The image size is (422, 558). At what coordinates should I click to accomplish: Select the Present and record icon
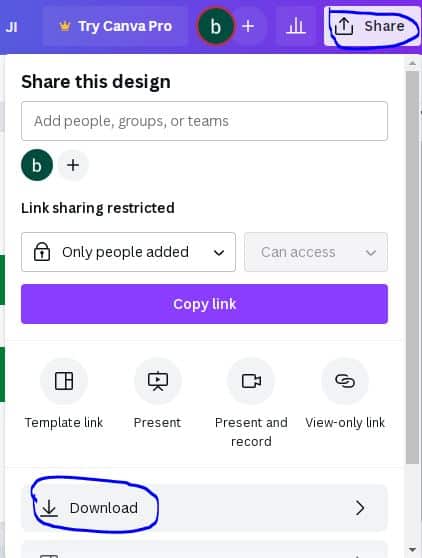251,381
